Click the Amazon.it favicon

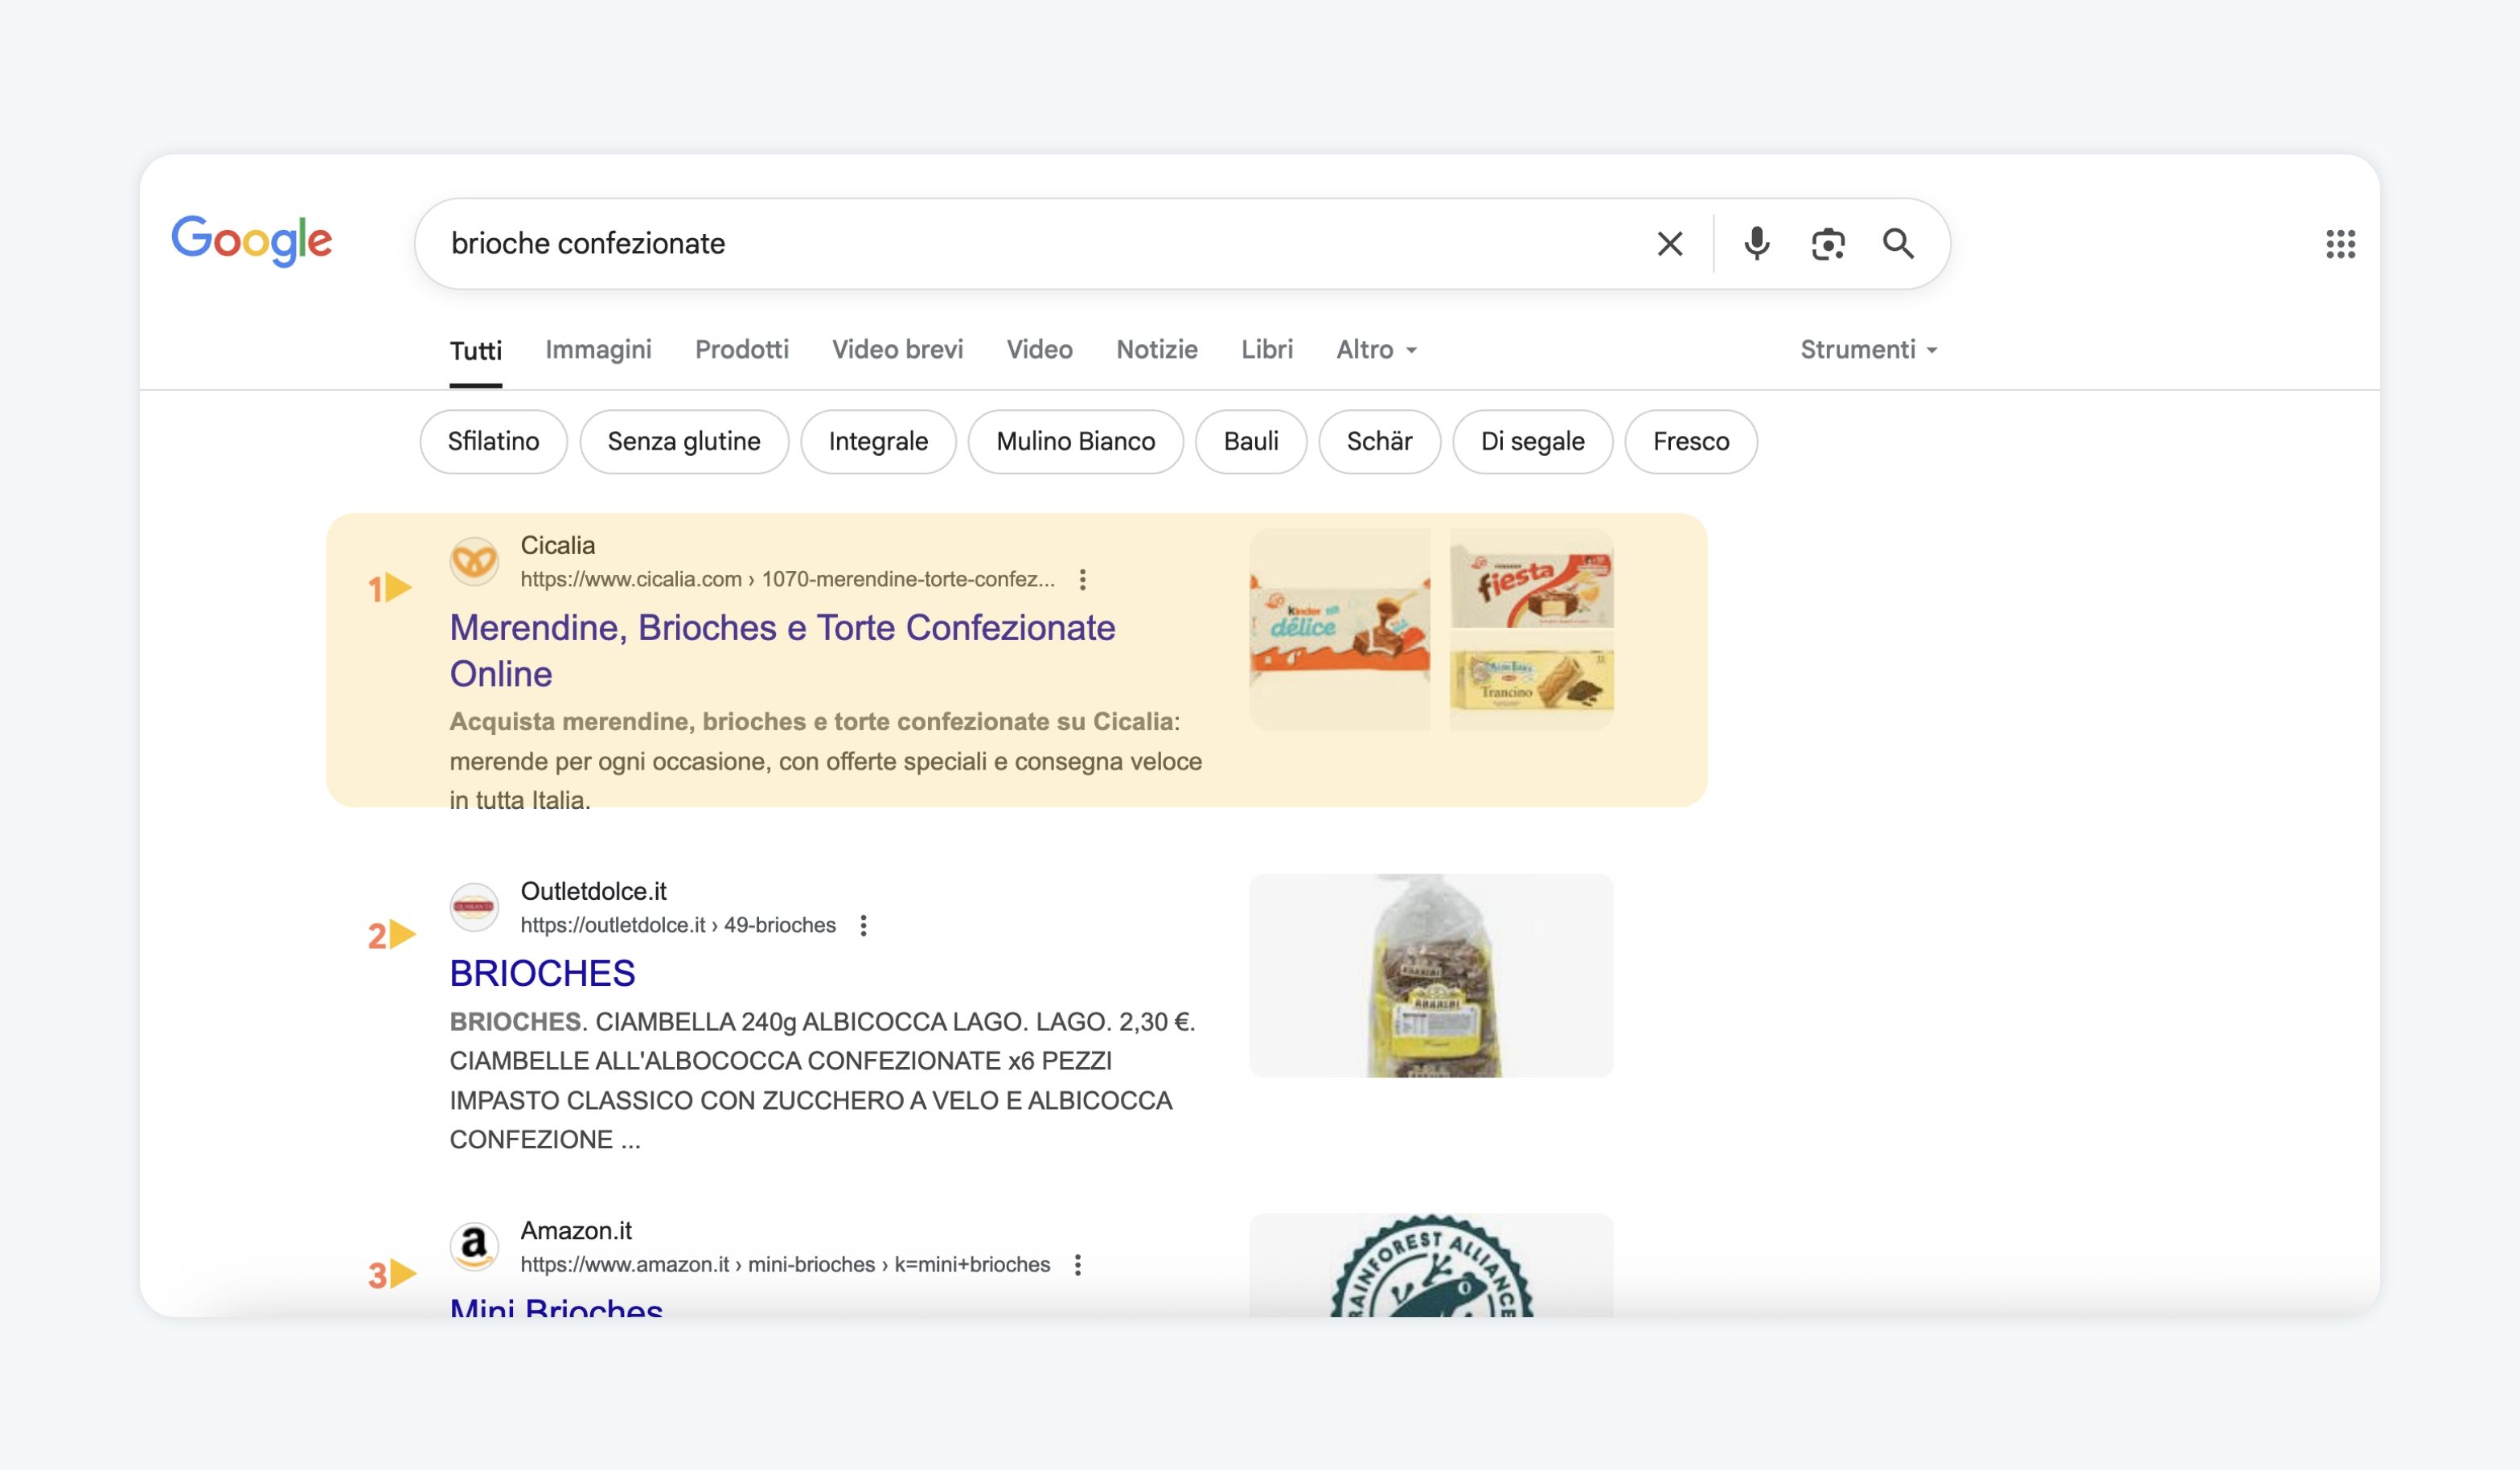(474, 1246)
